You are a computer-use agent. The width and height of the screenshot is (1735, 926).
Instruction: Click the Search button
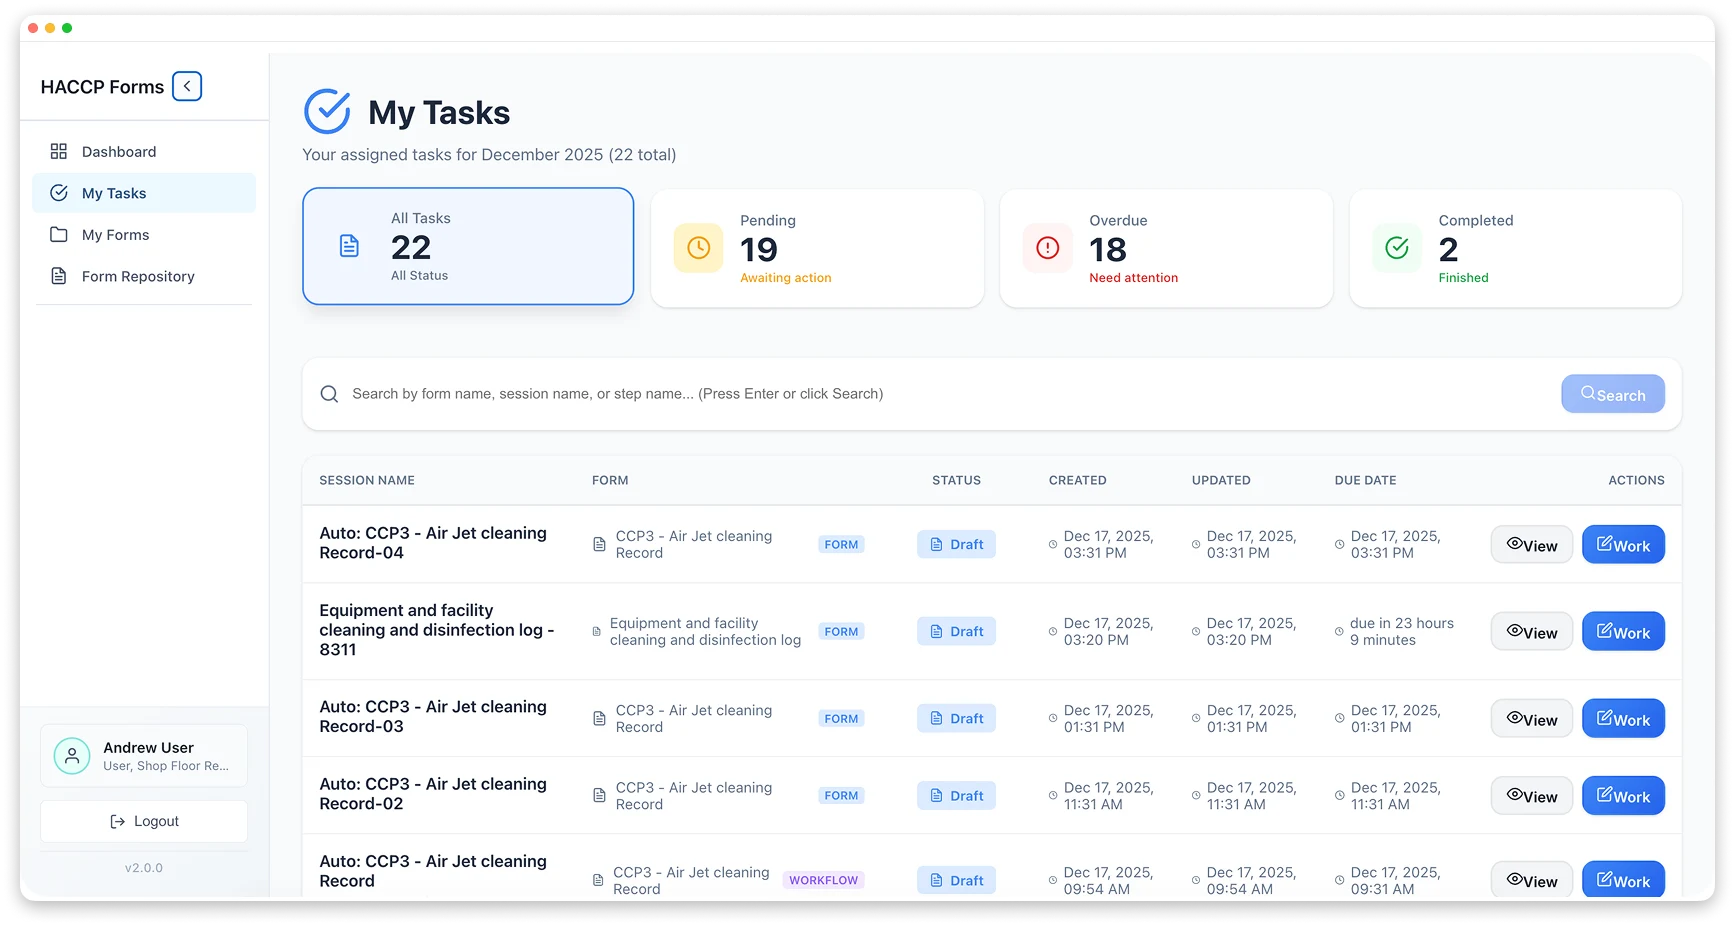(x=1612, y=393)
